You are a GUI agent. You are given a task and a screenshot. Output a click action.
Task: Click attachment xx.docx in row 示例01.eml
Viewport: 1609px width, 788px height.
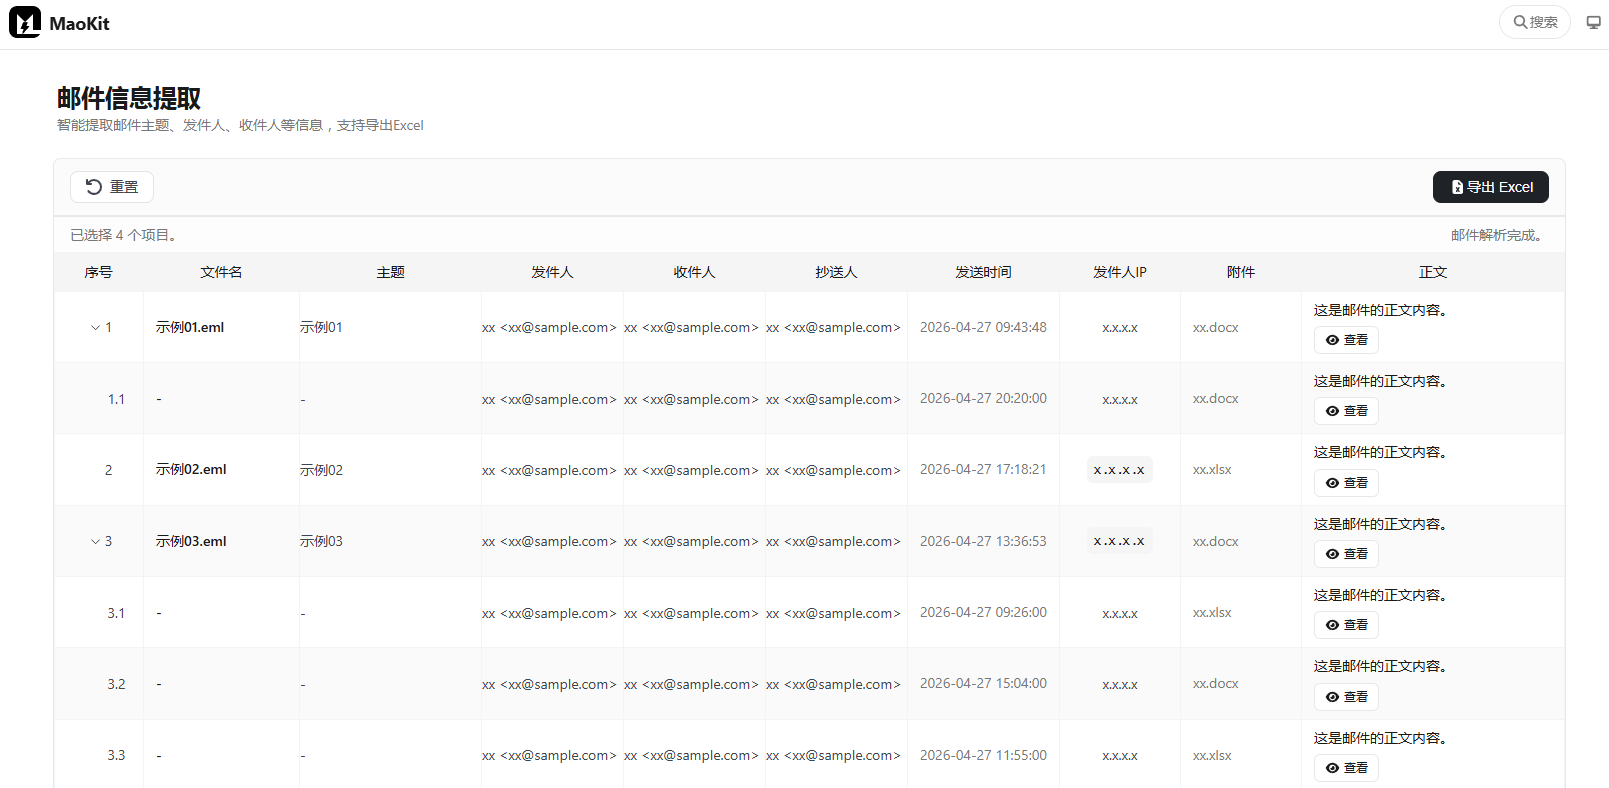pyautogui.click(x=1215, y=327)
